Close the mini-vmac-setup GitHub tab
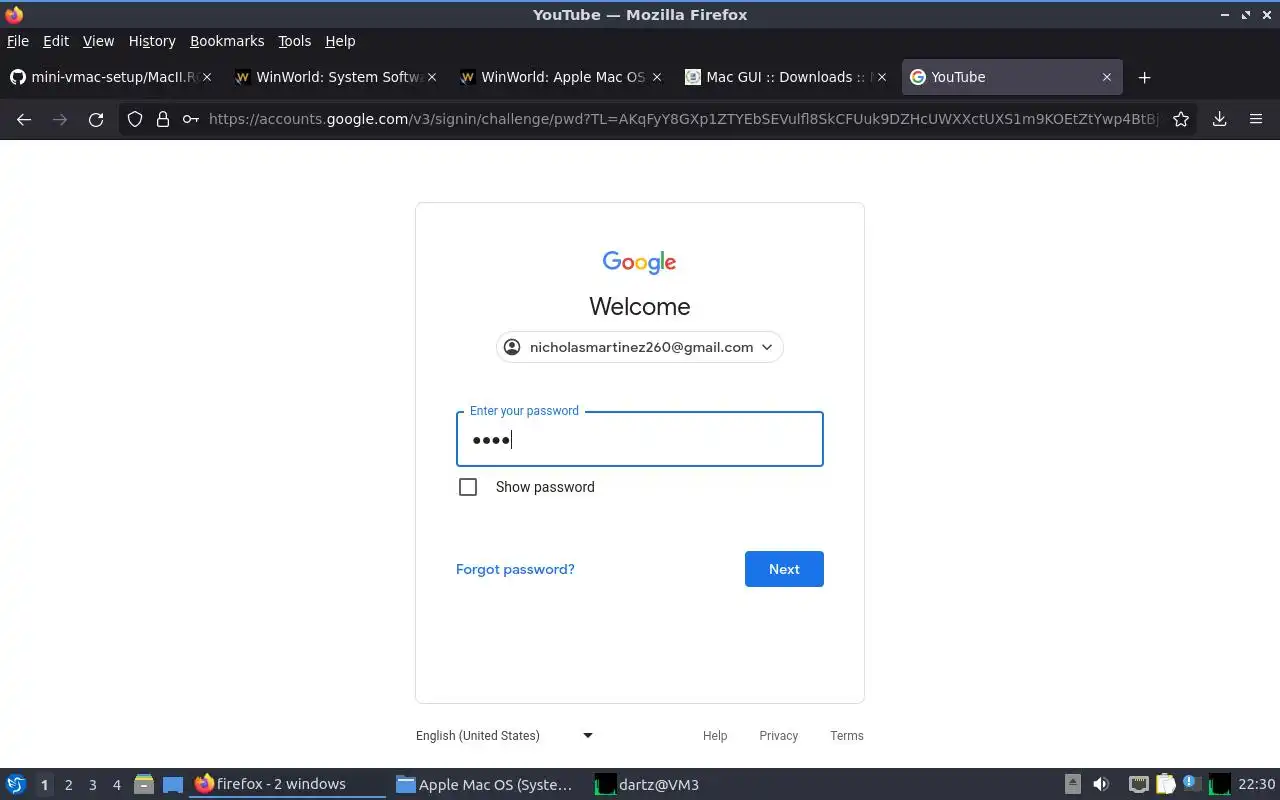 (x=207, y=77)
